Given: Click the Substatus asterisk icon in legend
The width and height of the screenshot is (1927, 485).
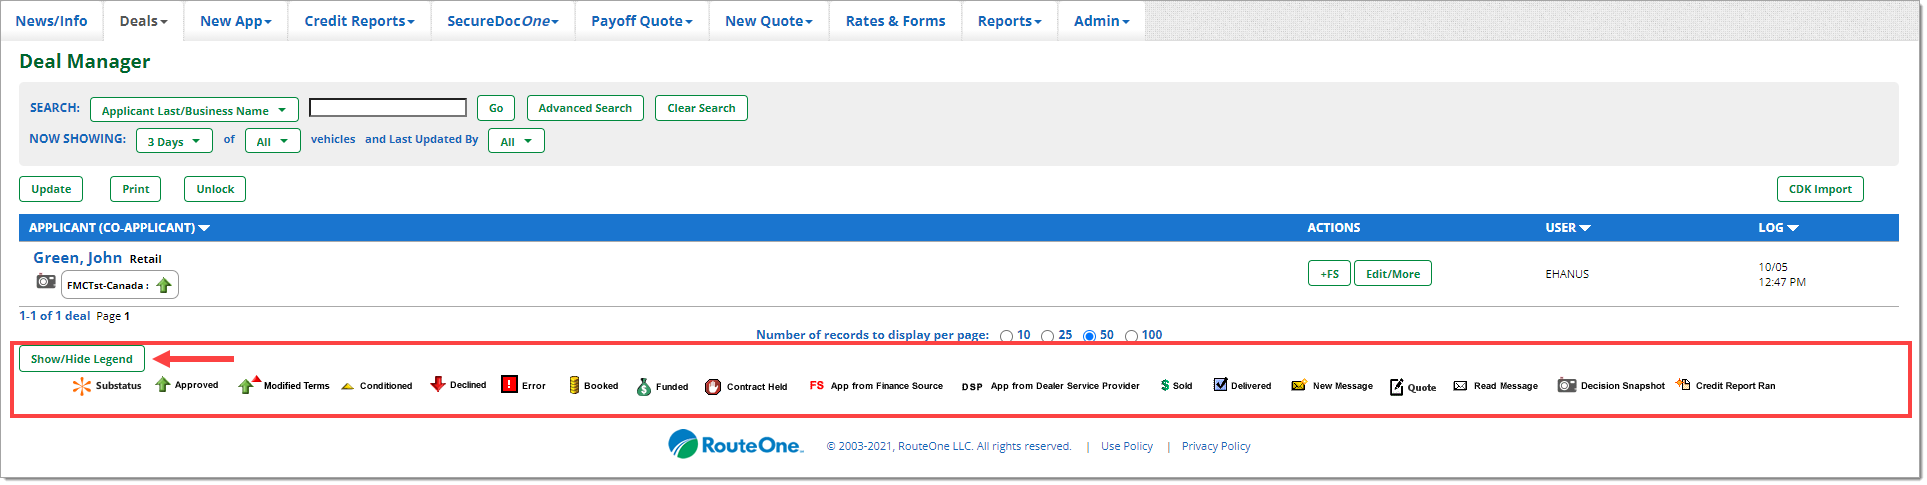Looking at the screenshot, I should pyautogui.click(x=82, y=386).
